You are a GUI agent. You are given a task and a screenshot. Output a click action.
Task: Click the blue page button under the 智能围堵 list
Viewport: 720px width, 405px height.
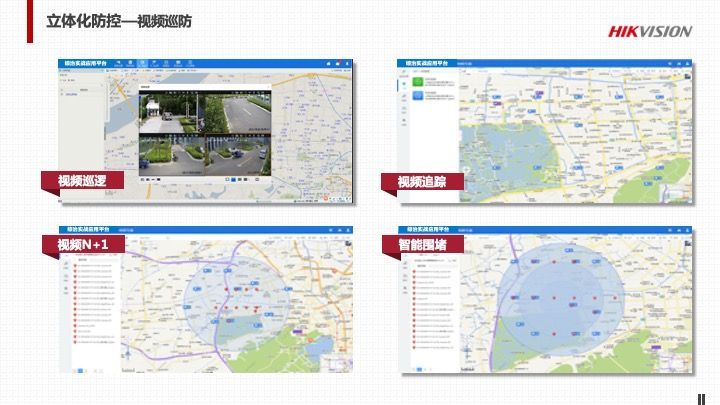[x=419, y=369]
